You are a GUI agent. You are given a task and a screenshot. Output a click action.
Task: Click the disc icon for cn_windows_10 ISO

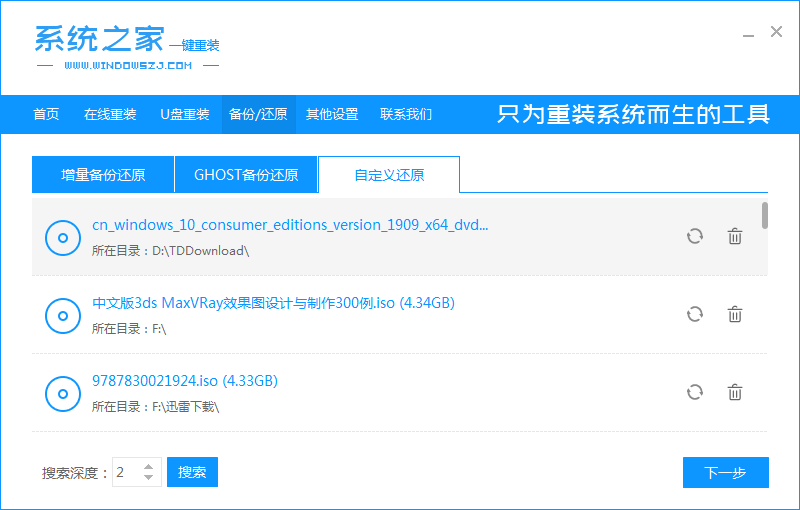tap(63, 238)
